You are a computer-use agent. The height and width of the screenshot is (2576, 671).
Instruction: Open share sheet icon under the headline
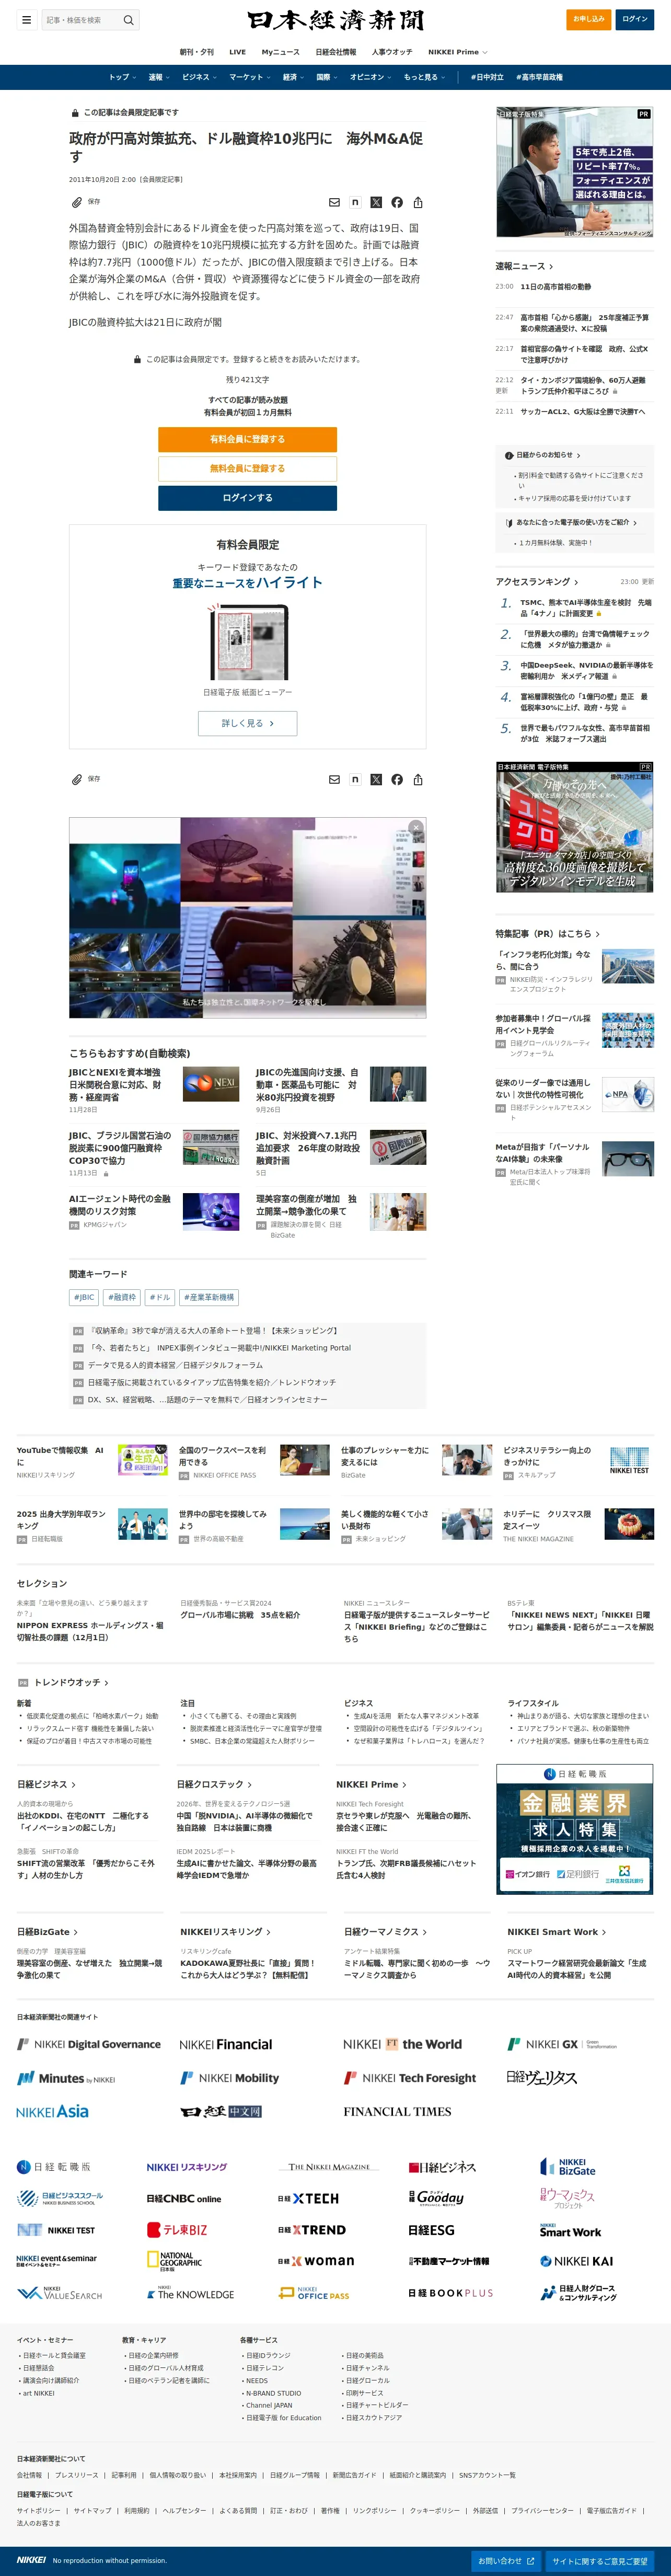[x=418, y=202]
